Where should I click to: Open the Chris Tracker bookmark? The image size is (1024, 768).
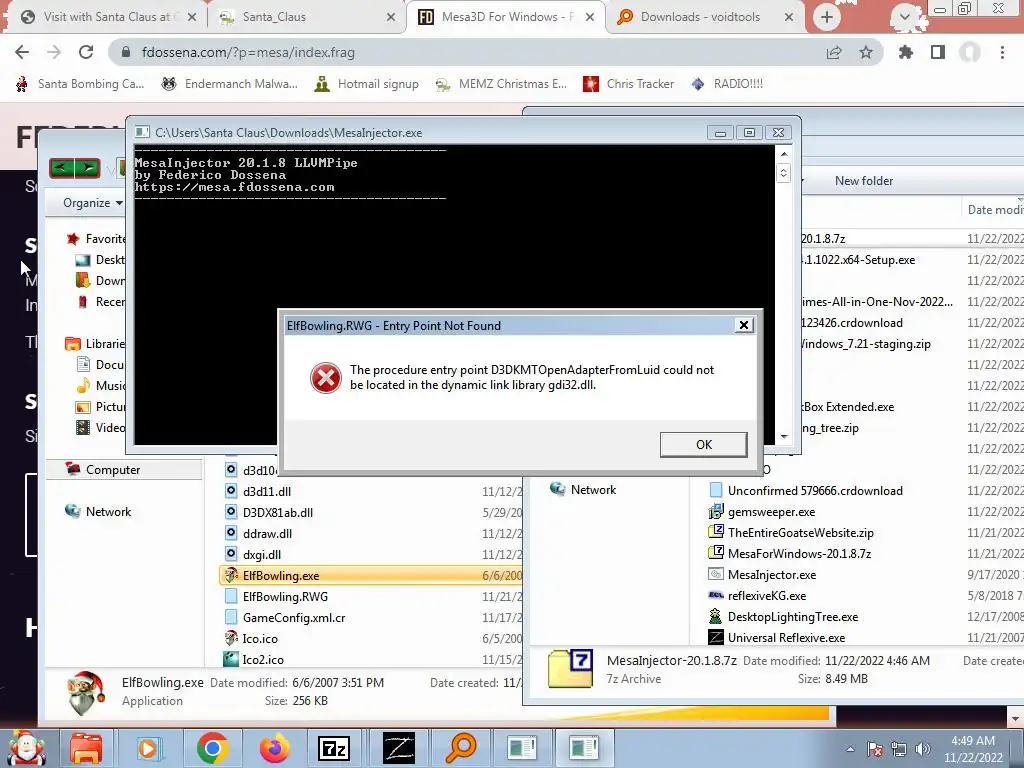[x=628, y=84]
